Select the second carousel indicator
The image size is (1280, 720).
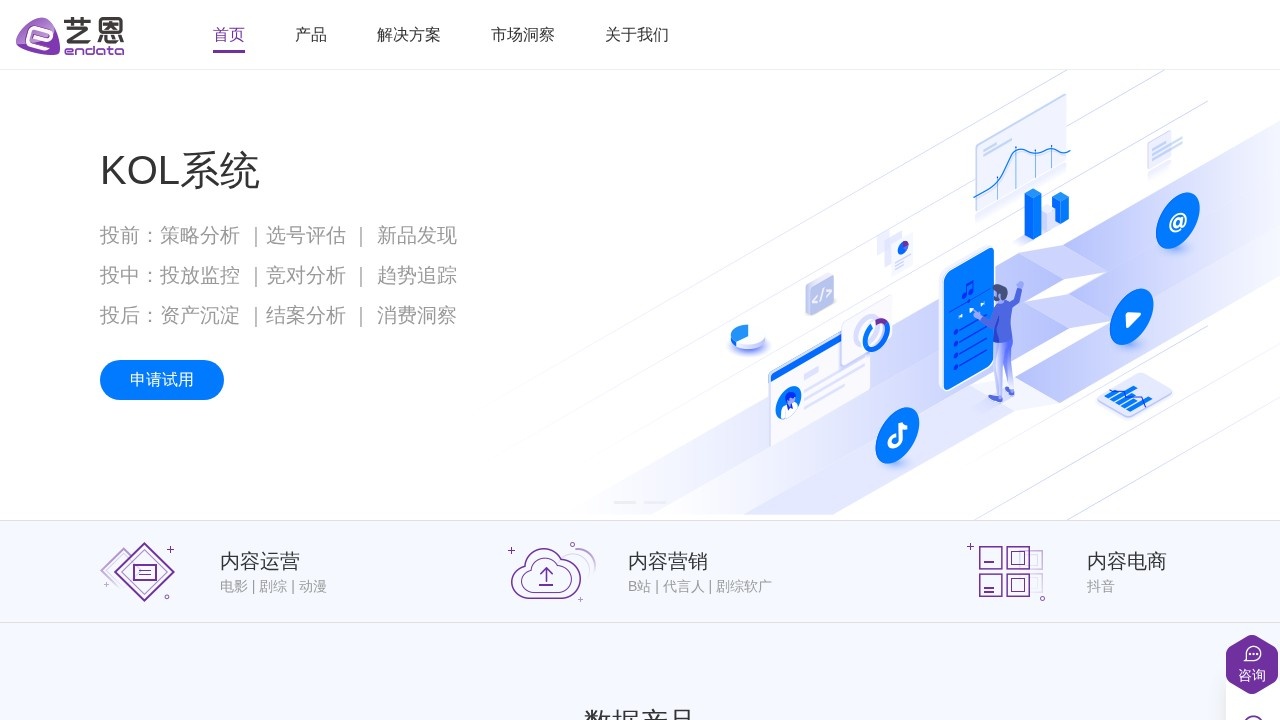click(x=655, y=502)
